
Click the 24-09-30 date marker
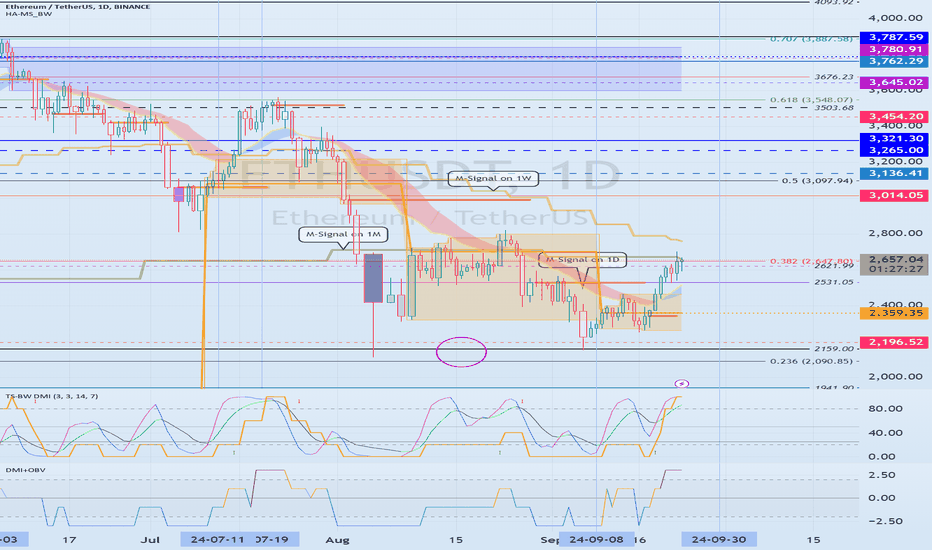719,540
